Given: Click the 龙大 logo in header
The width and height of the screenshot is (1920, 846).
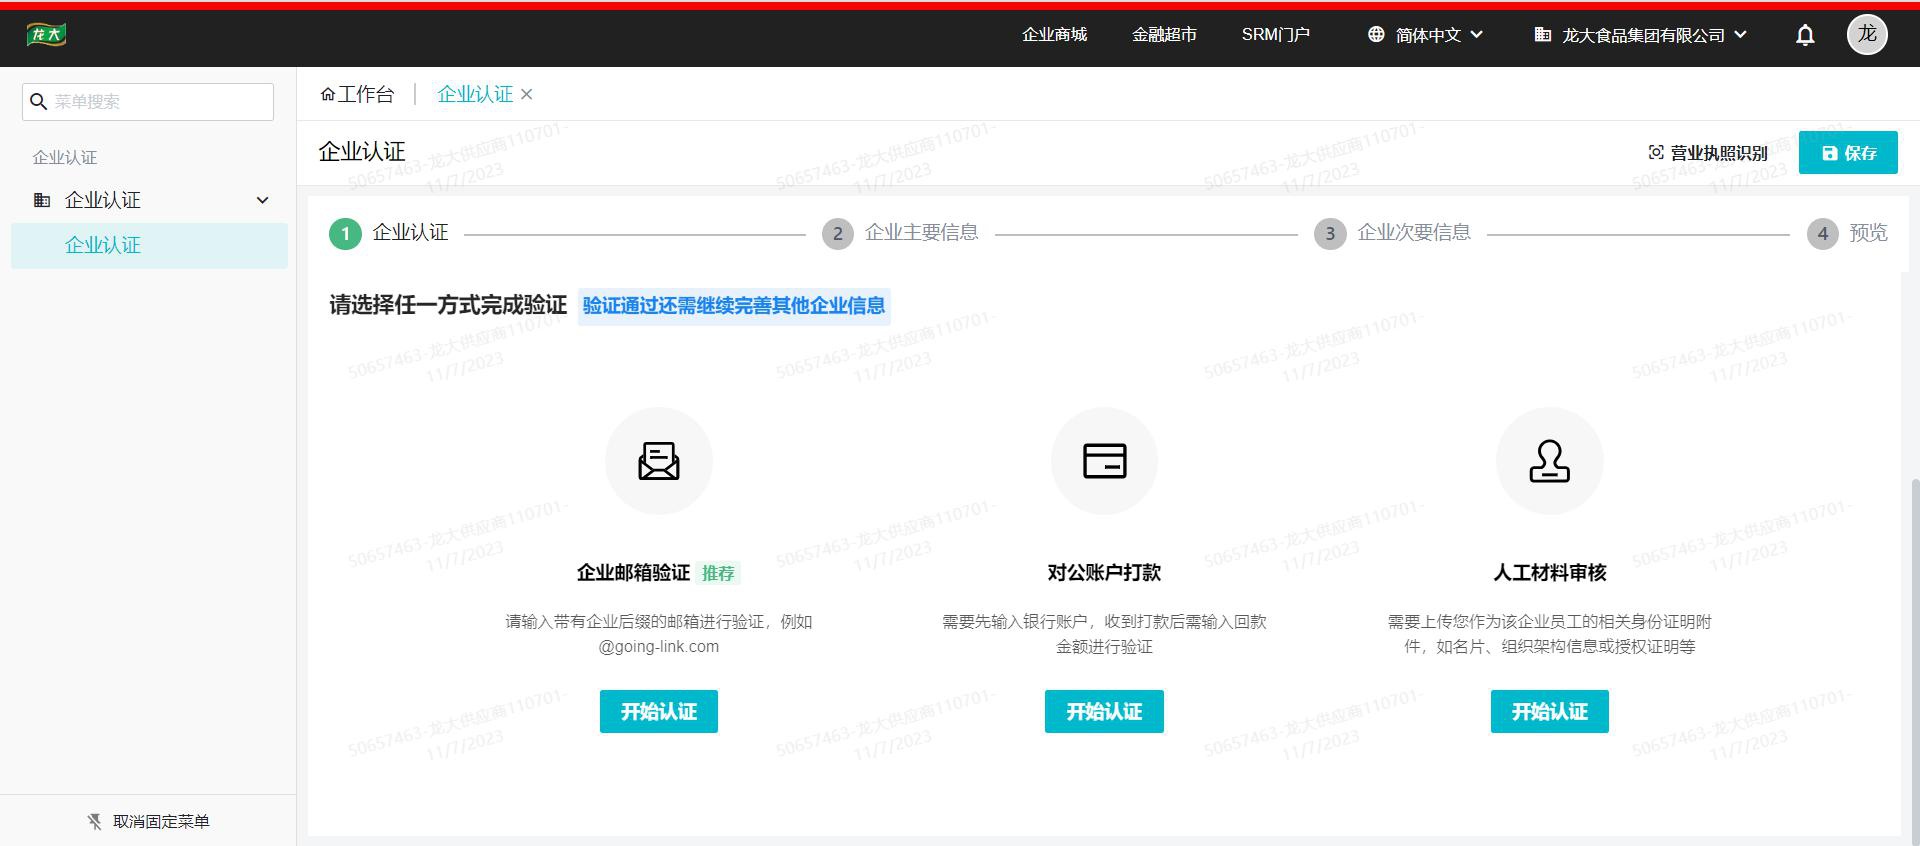Looking at the screenshot, I should 46,35.
